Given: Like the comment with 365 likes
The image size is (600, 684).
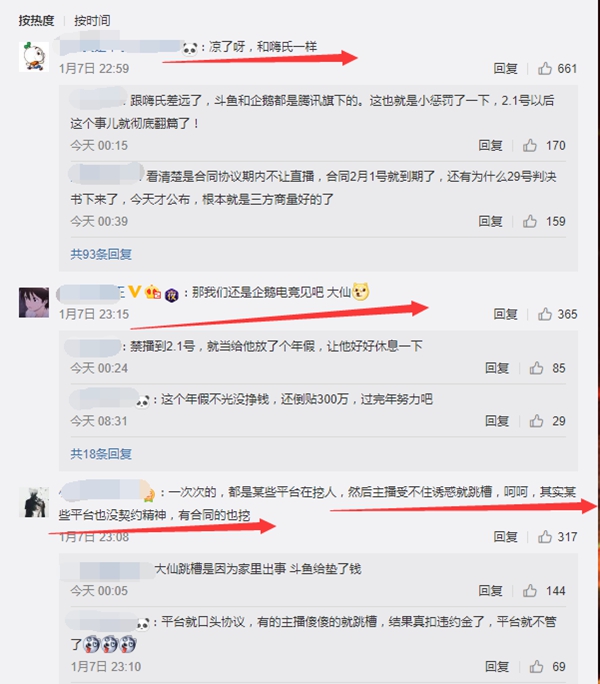Looking at the screenshot, I should [545, 314].
